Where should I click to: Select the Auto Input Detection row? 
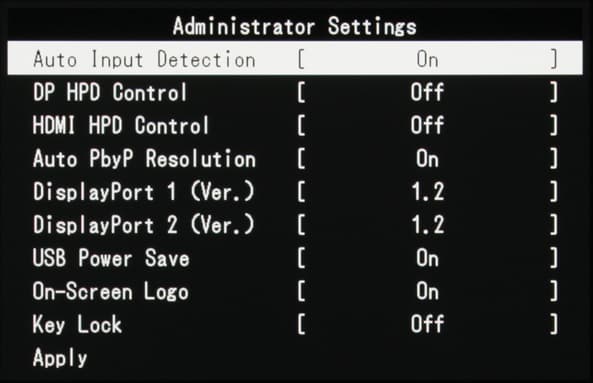pos(295,58)
